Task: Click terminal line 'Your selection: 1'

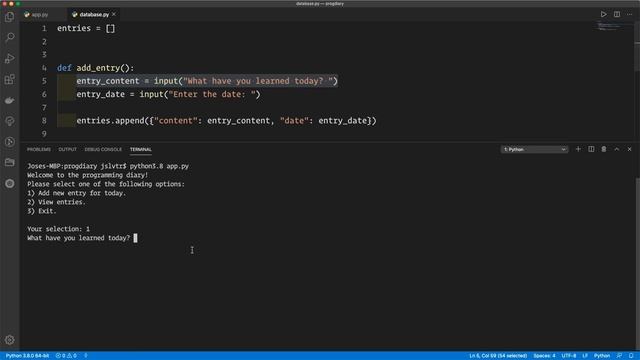Action: tap(58, 229)
